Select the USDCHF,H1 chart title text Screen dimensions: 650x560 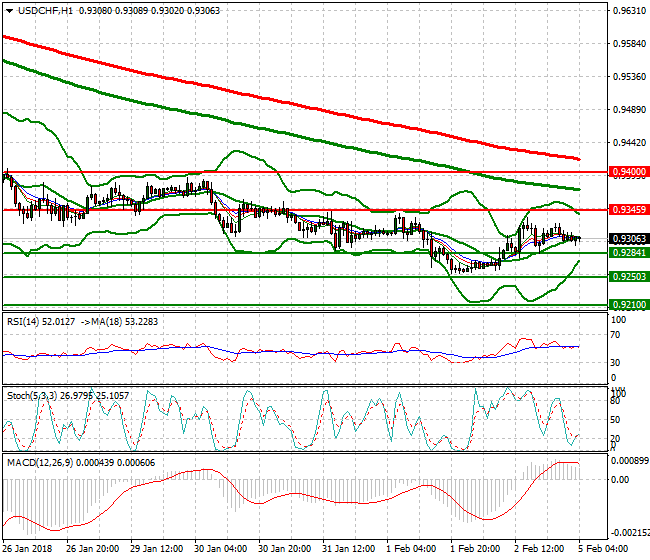45,11
